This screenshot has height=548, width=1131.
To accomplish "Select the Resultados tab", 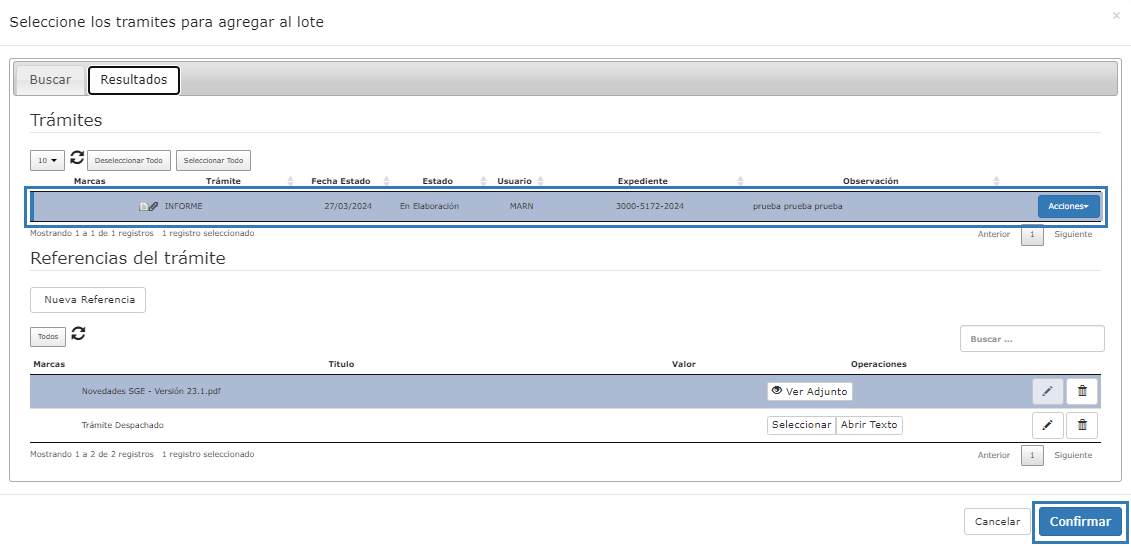I will tap(134, 80).
